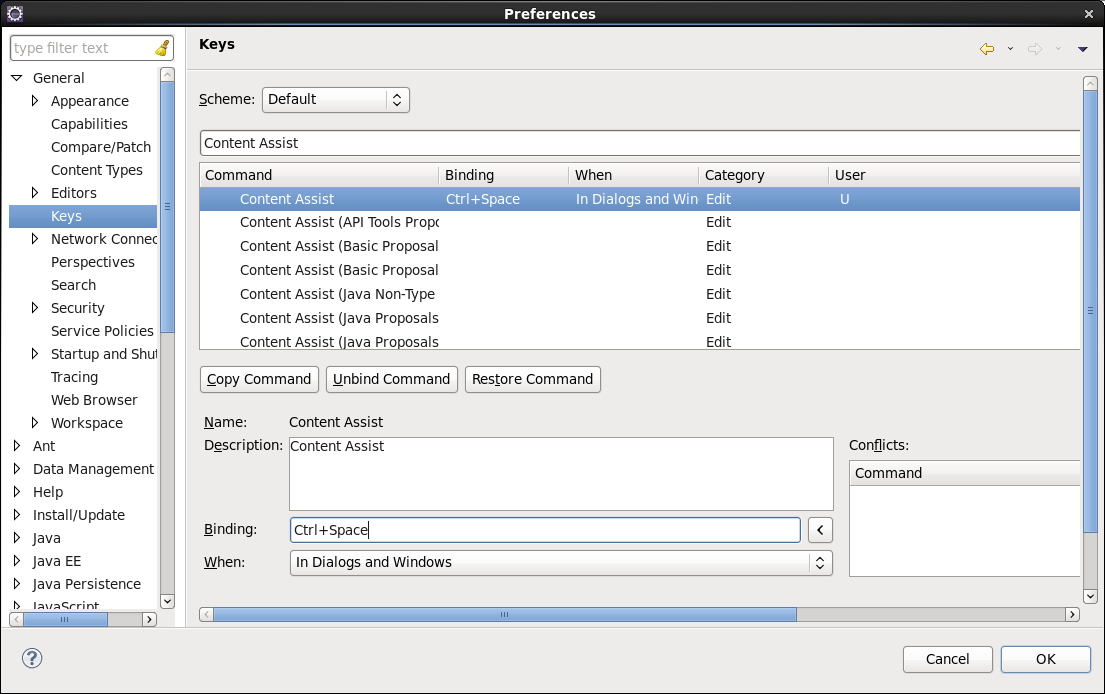Select Web Browser preferences page
The image size is (1105, 694).
tap(94, 400)
